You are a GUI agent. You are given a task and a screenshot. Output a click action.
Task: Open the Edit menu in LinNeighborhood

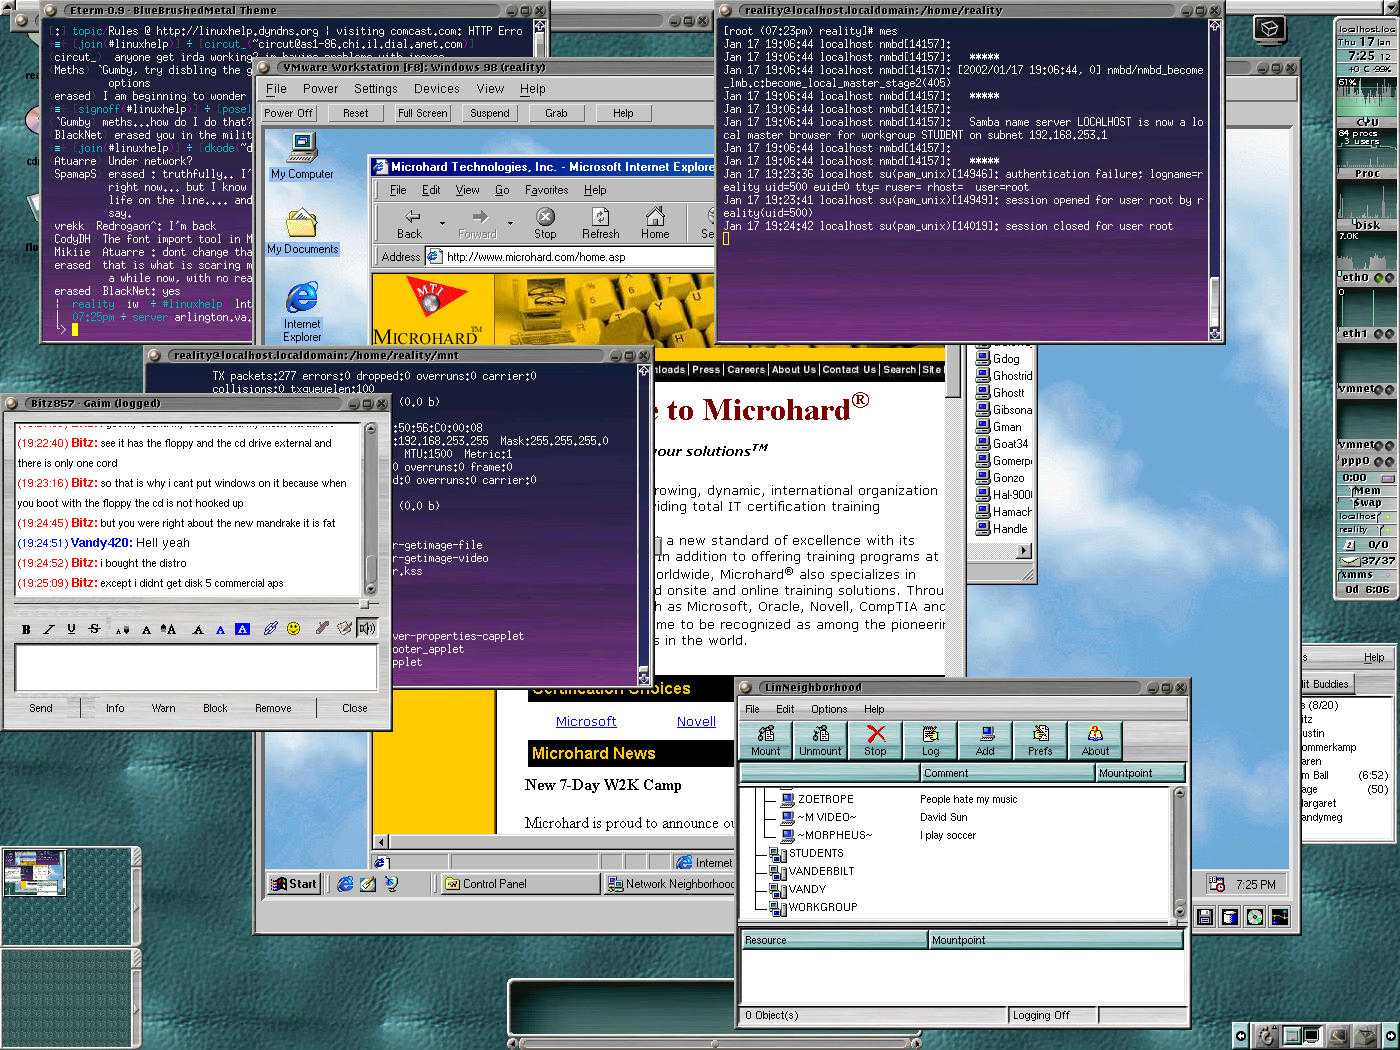tap(785, 709)
